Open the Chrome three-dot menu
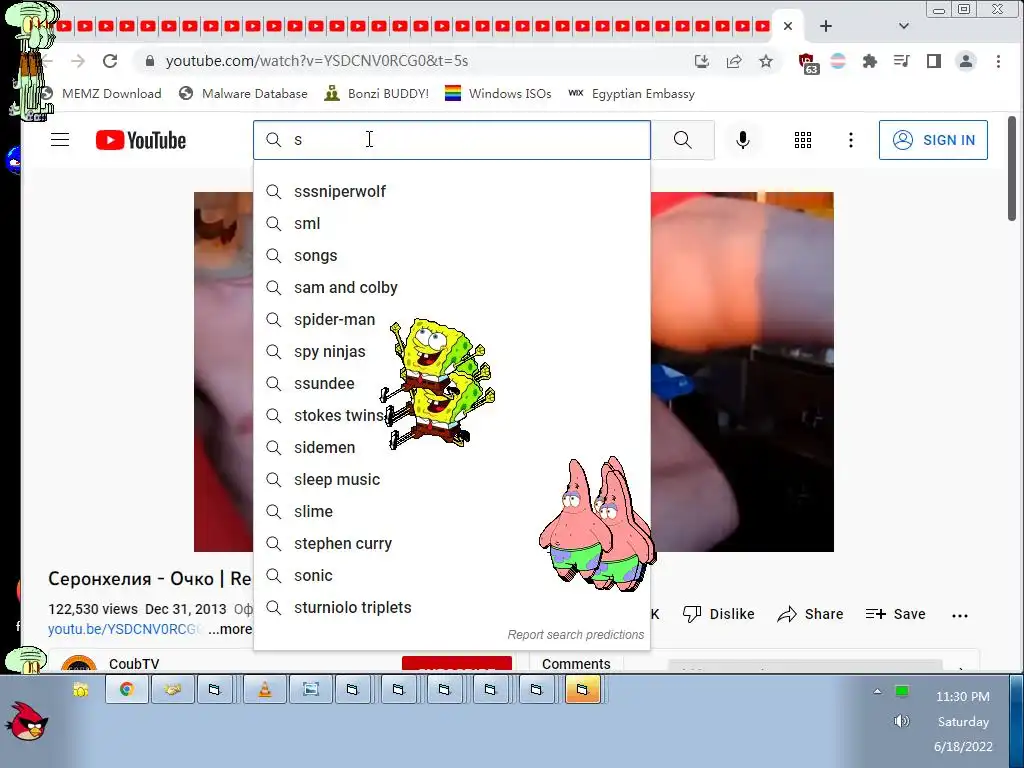Viewport: 1024px width, 768px height. [998, 61]
